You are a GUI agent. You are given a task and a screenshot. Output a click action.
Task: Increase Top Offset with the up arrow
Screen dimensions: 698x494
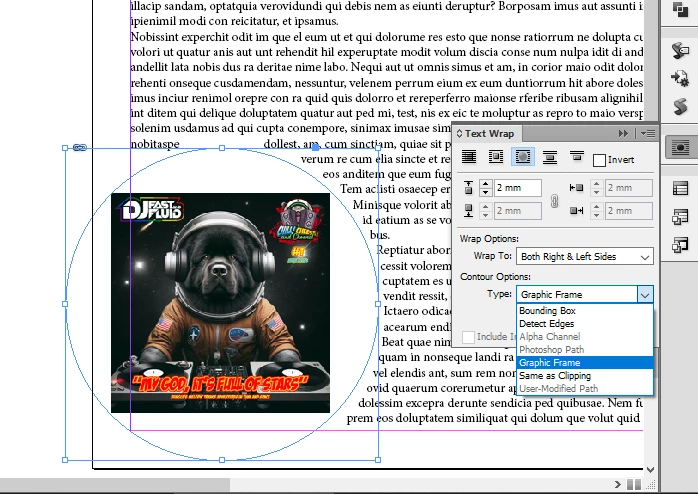[x=485, y=183]
